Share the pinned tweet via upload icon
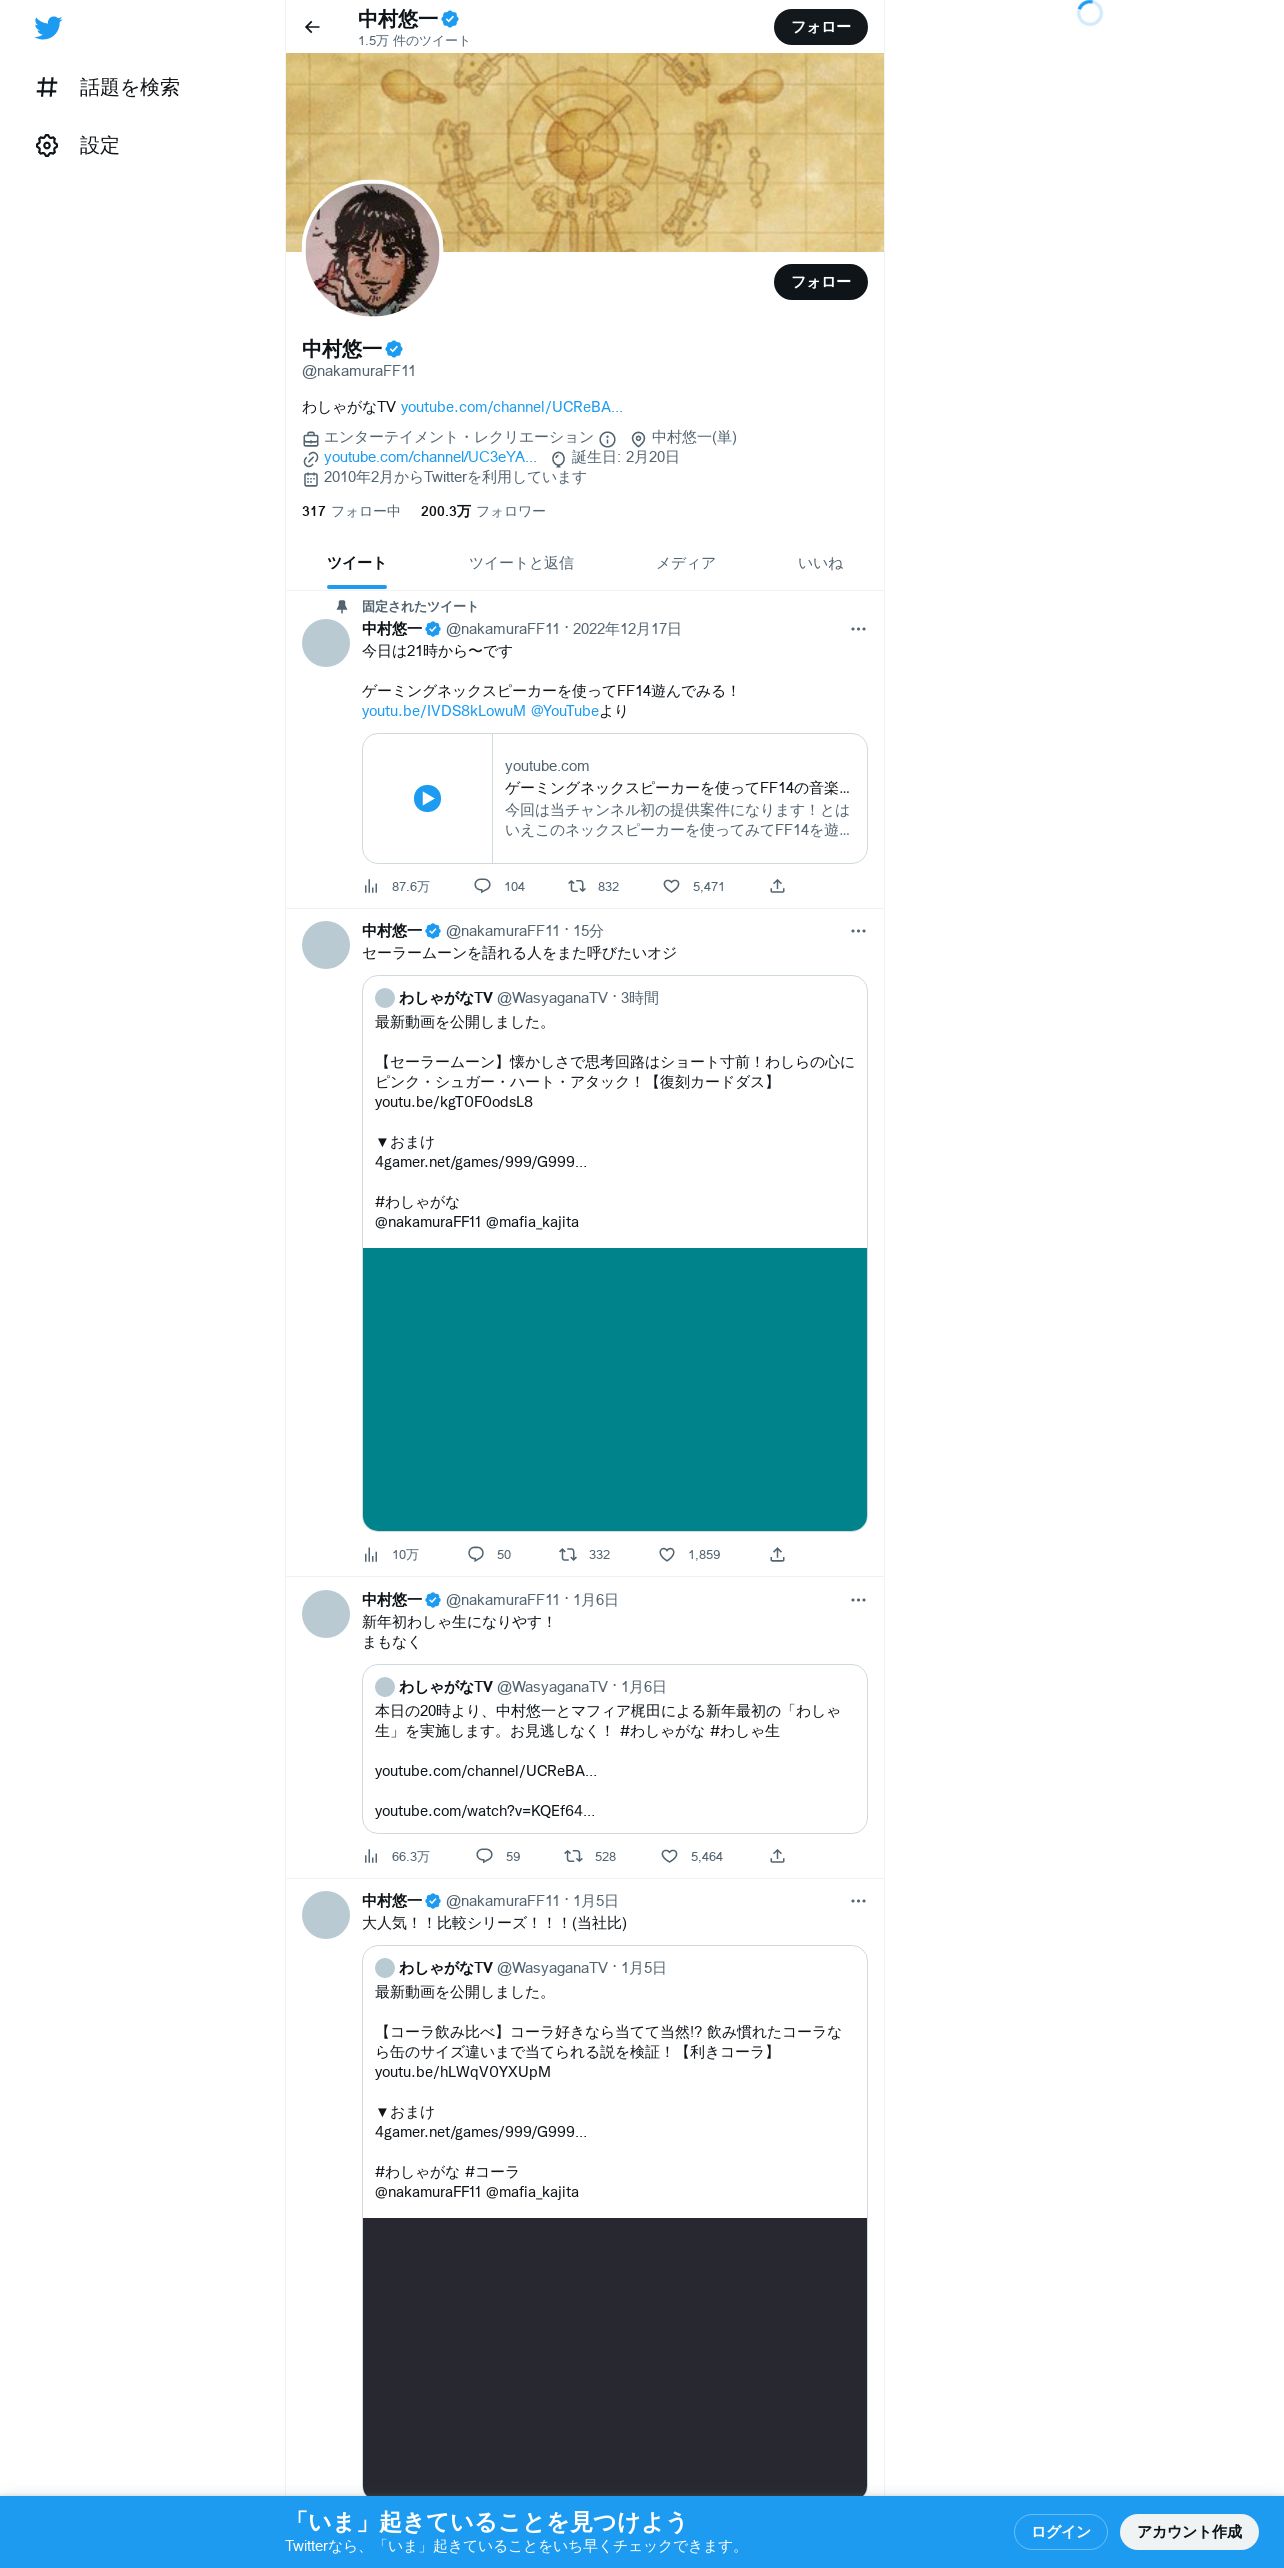Viewport: 1284px width, 2568px height. [777, 886]
